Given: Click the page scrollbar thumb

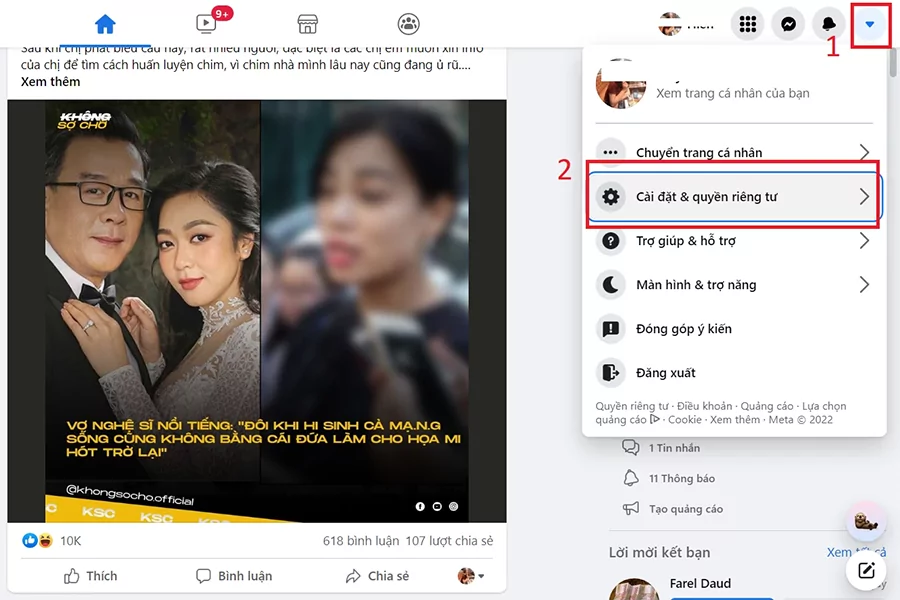Looking at the screenshot, I should 893,62.
